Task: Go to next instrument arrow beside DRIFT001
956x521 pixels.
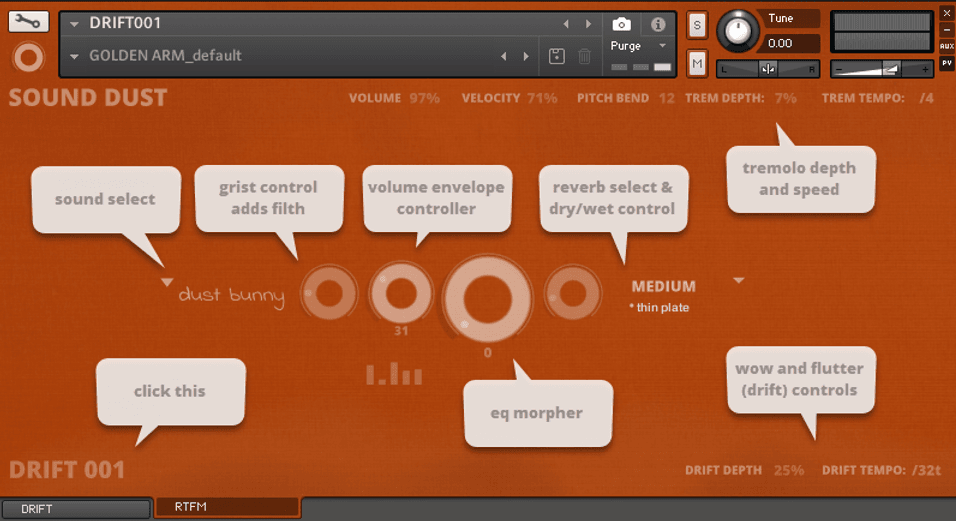Action: (588, 24)
